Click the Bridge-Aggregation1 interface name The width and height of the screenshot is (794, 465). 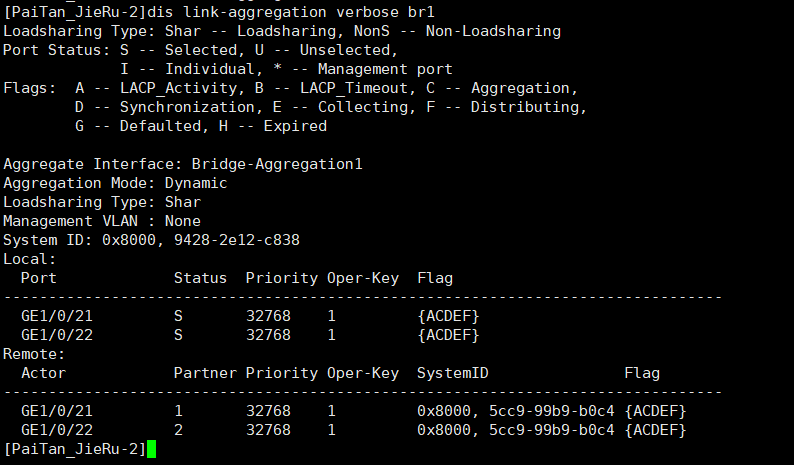[277, 164]
